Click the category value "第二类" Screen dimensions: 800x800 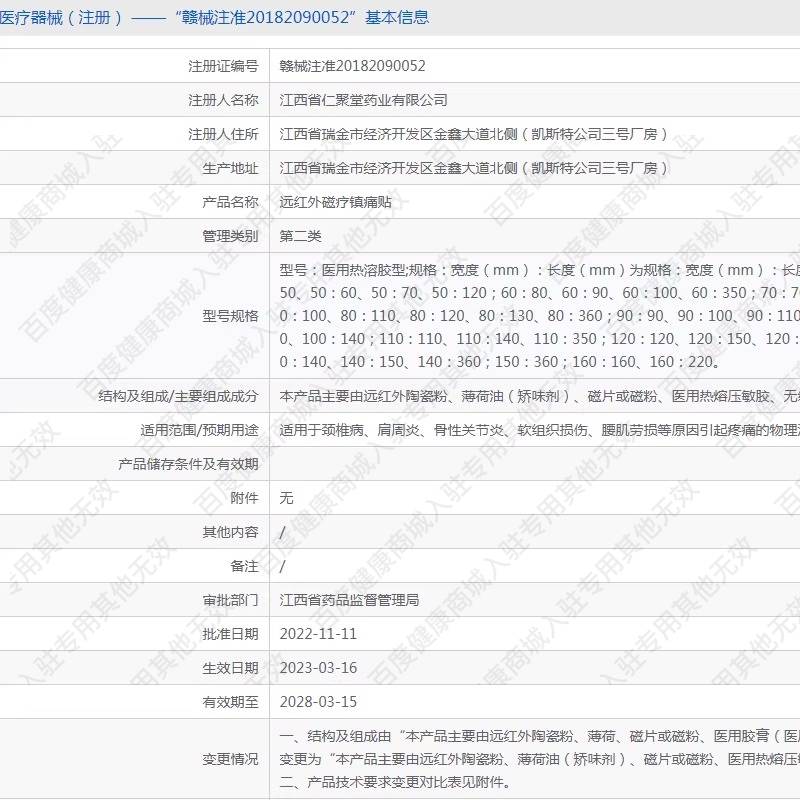tap(301, 236)
